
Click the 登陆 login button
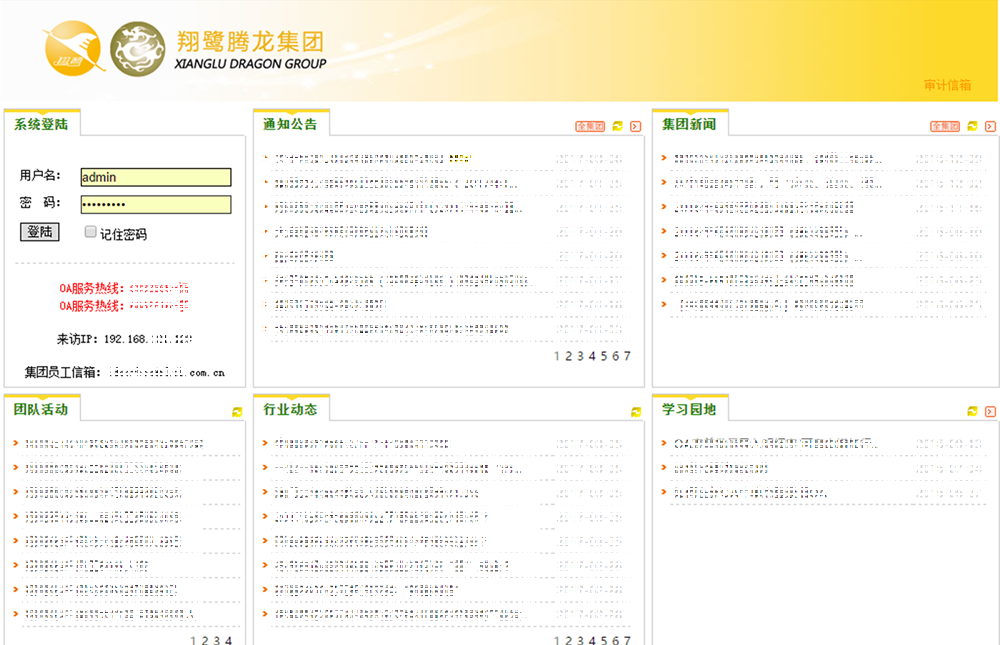click(x=40, y=232)
